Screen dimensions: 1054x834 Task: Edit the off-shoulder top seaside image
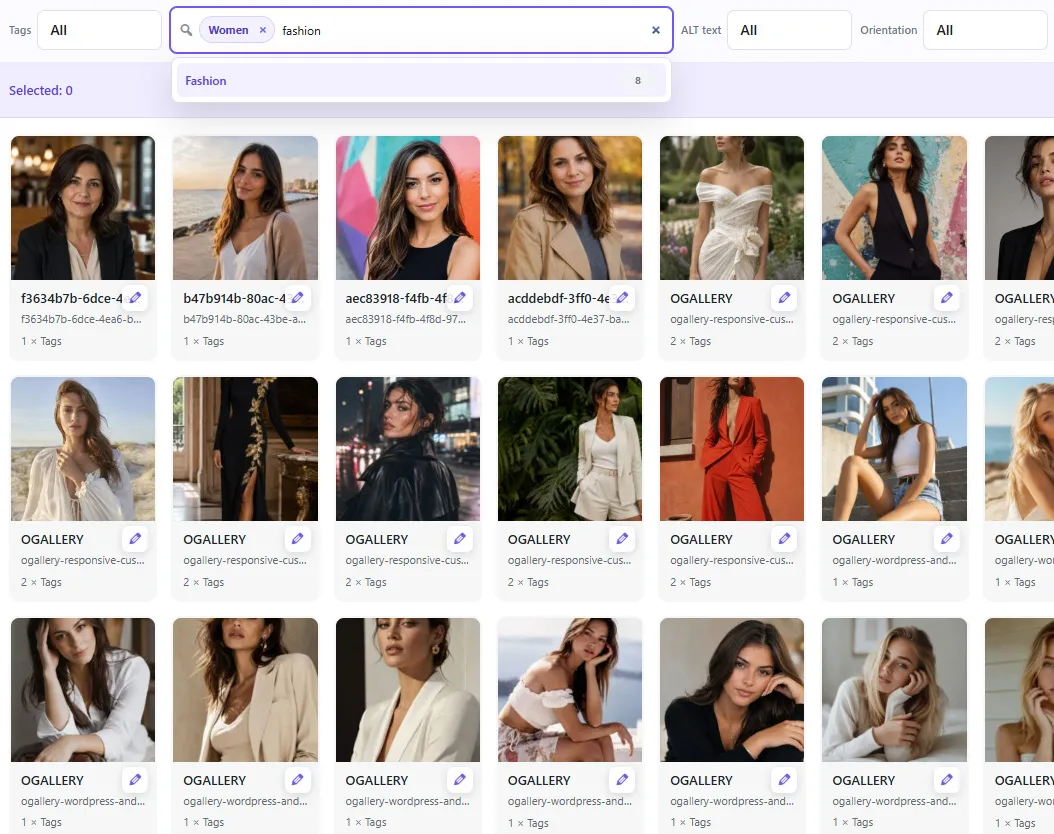tap(622, 780)
